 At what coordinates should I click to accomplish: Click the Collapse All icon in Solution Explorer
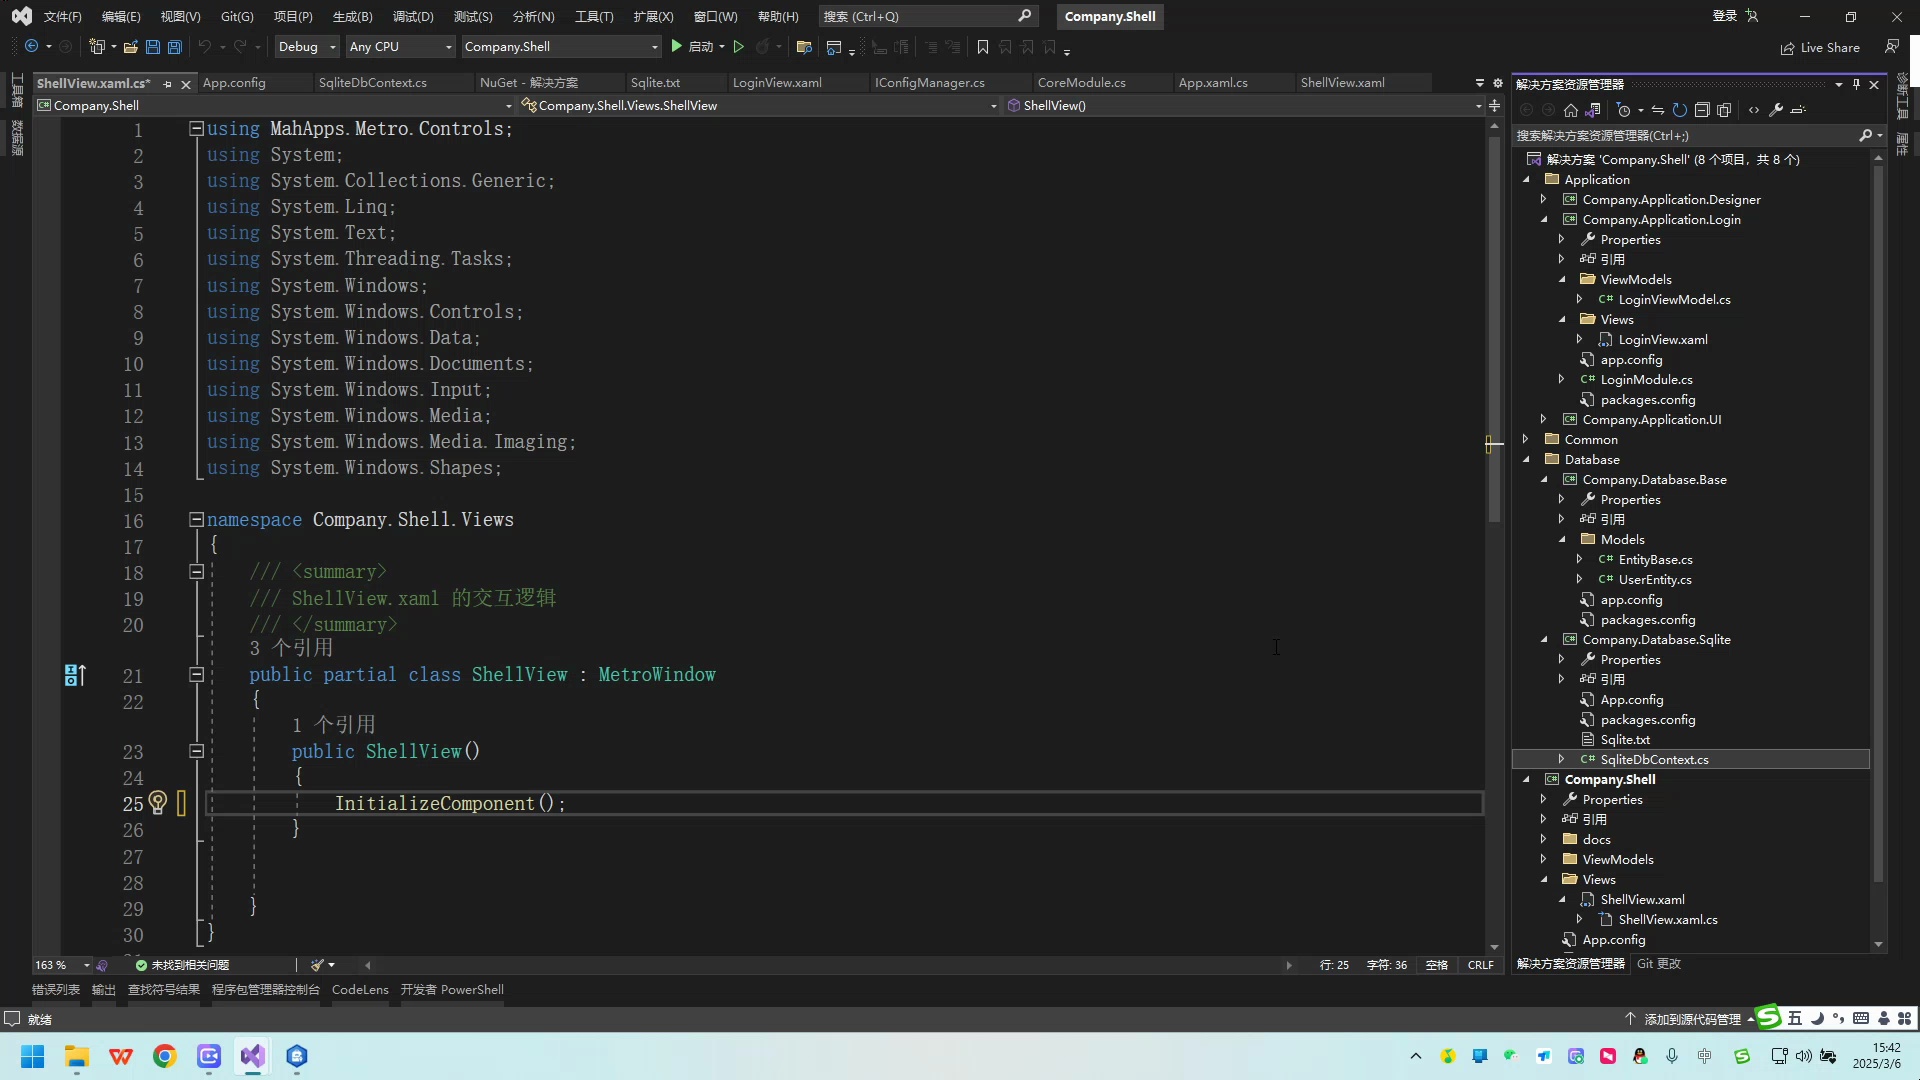click(x=1703, y=111)
